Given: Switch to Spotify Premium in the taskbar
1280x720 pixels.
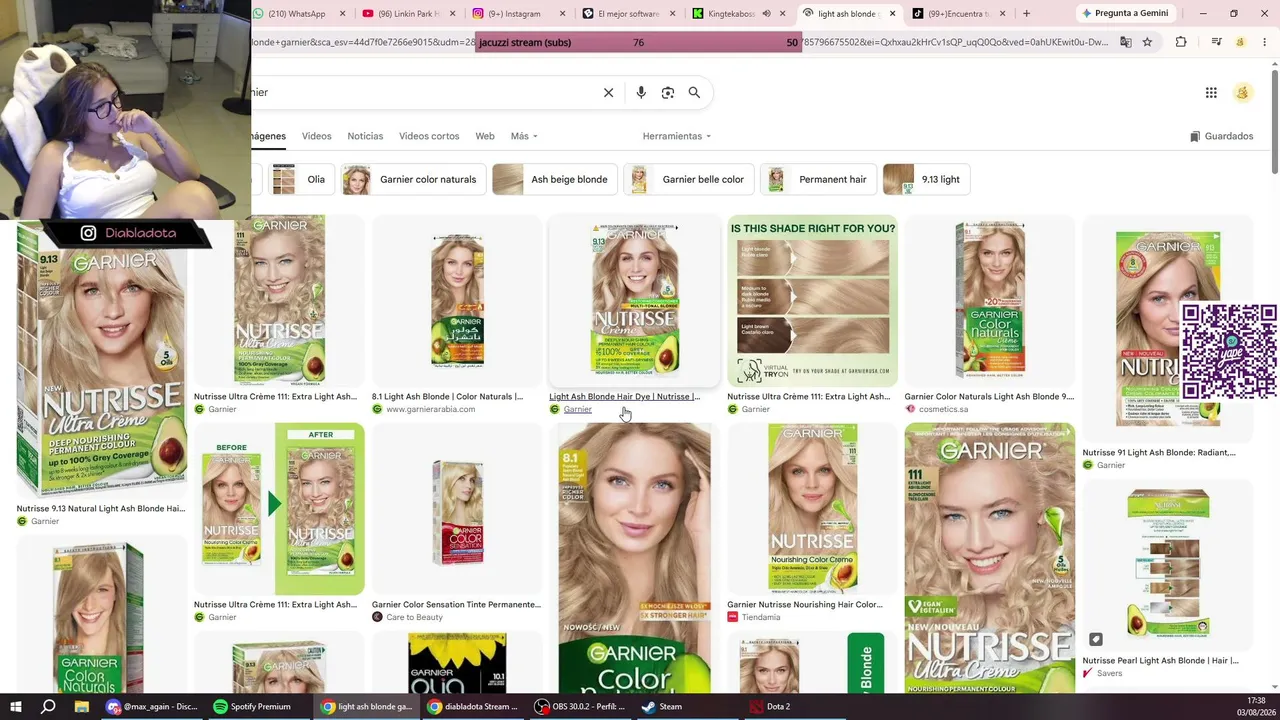Looking at the screenshot, I should [x=253, y=707].
